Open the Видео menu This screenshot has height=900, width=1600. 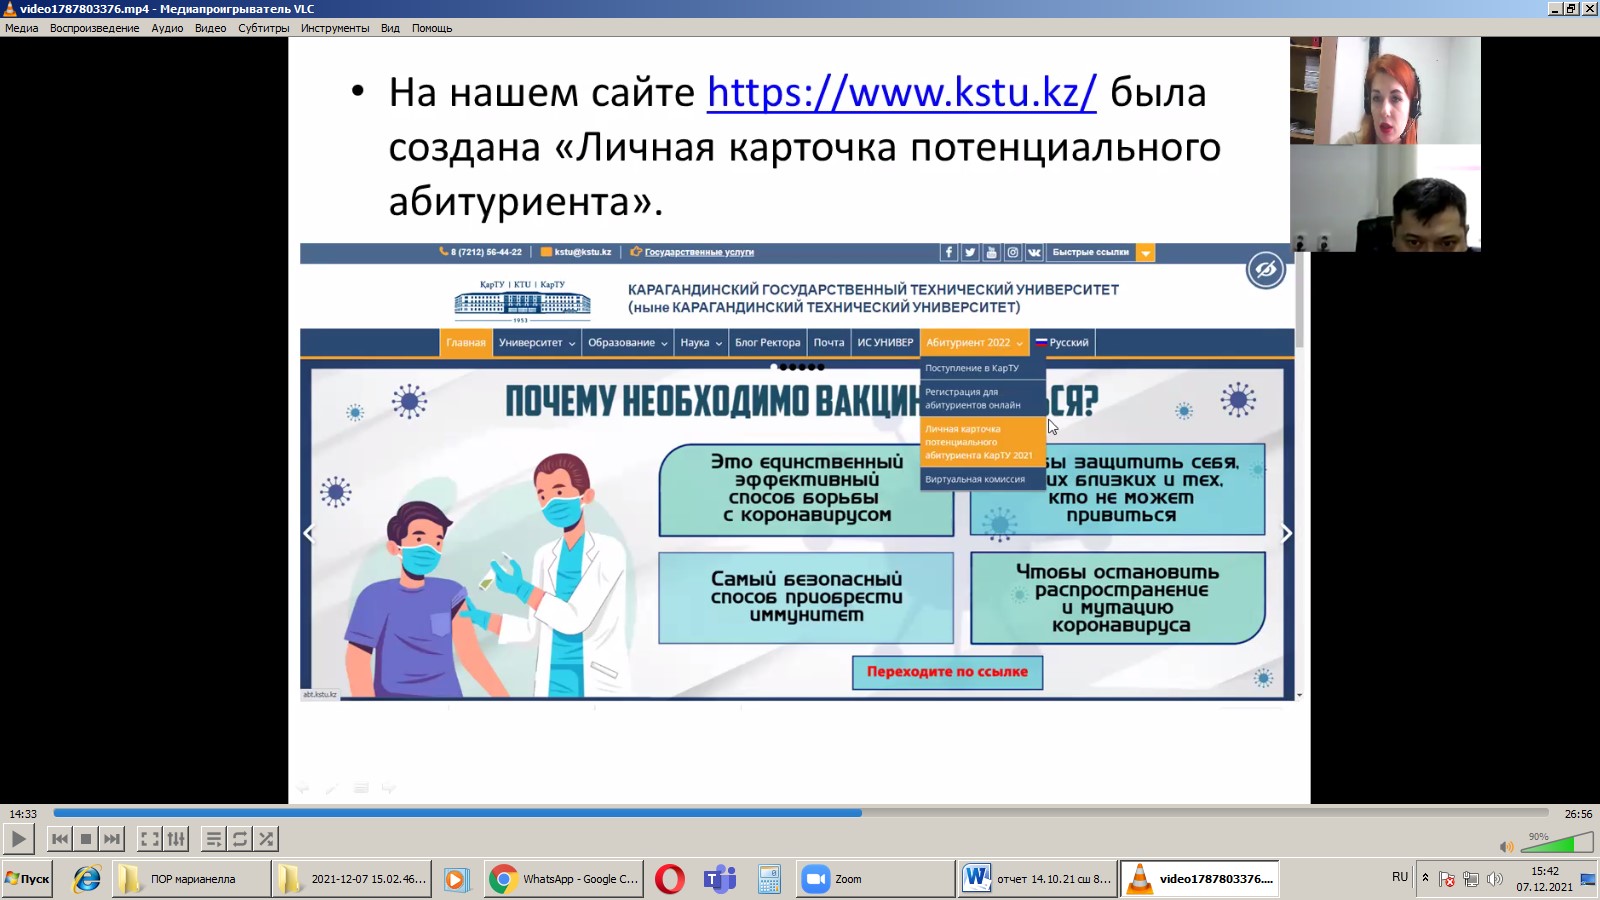point(210,28)
